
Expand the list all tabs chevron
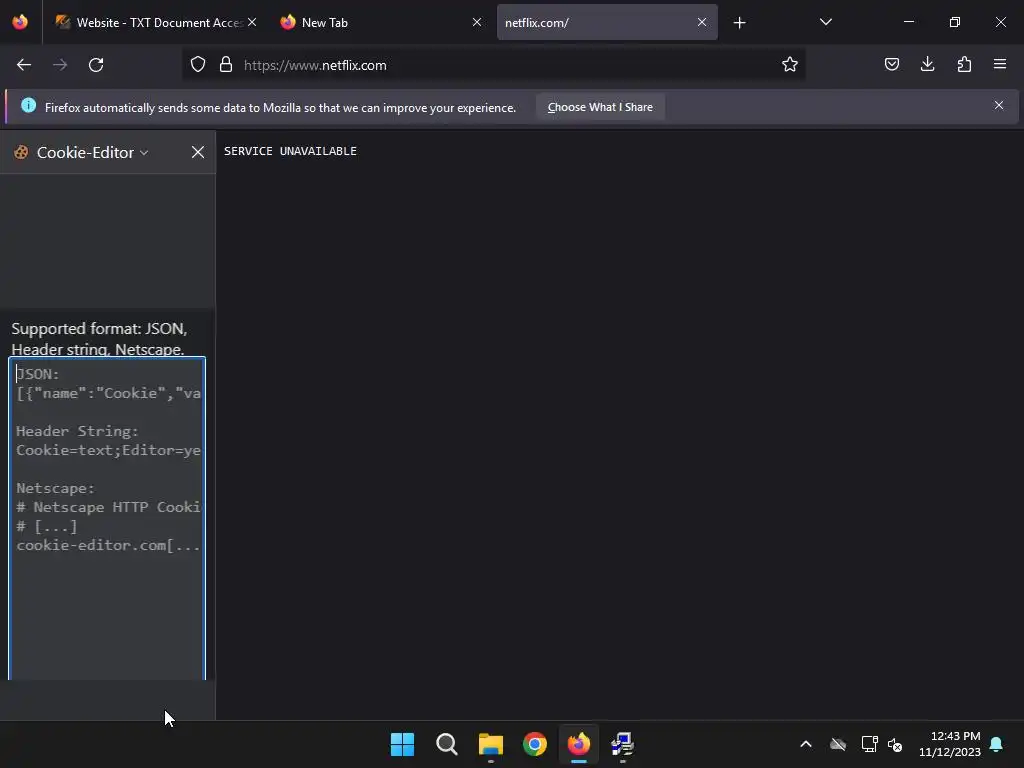825,22
